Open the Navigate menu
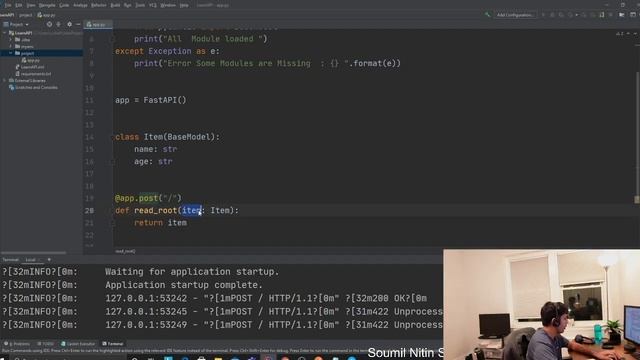640x360 pixels. (47, 5)
